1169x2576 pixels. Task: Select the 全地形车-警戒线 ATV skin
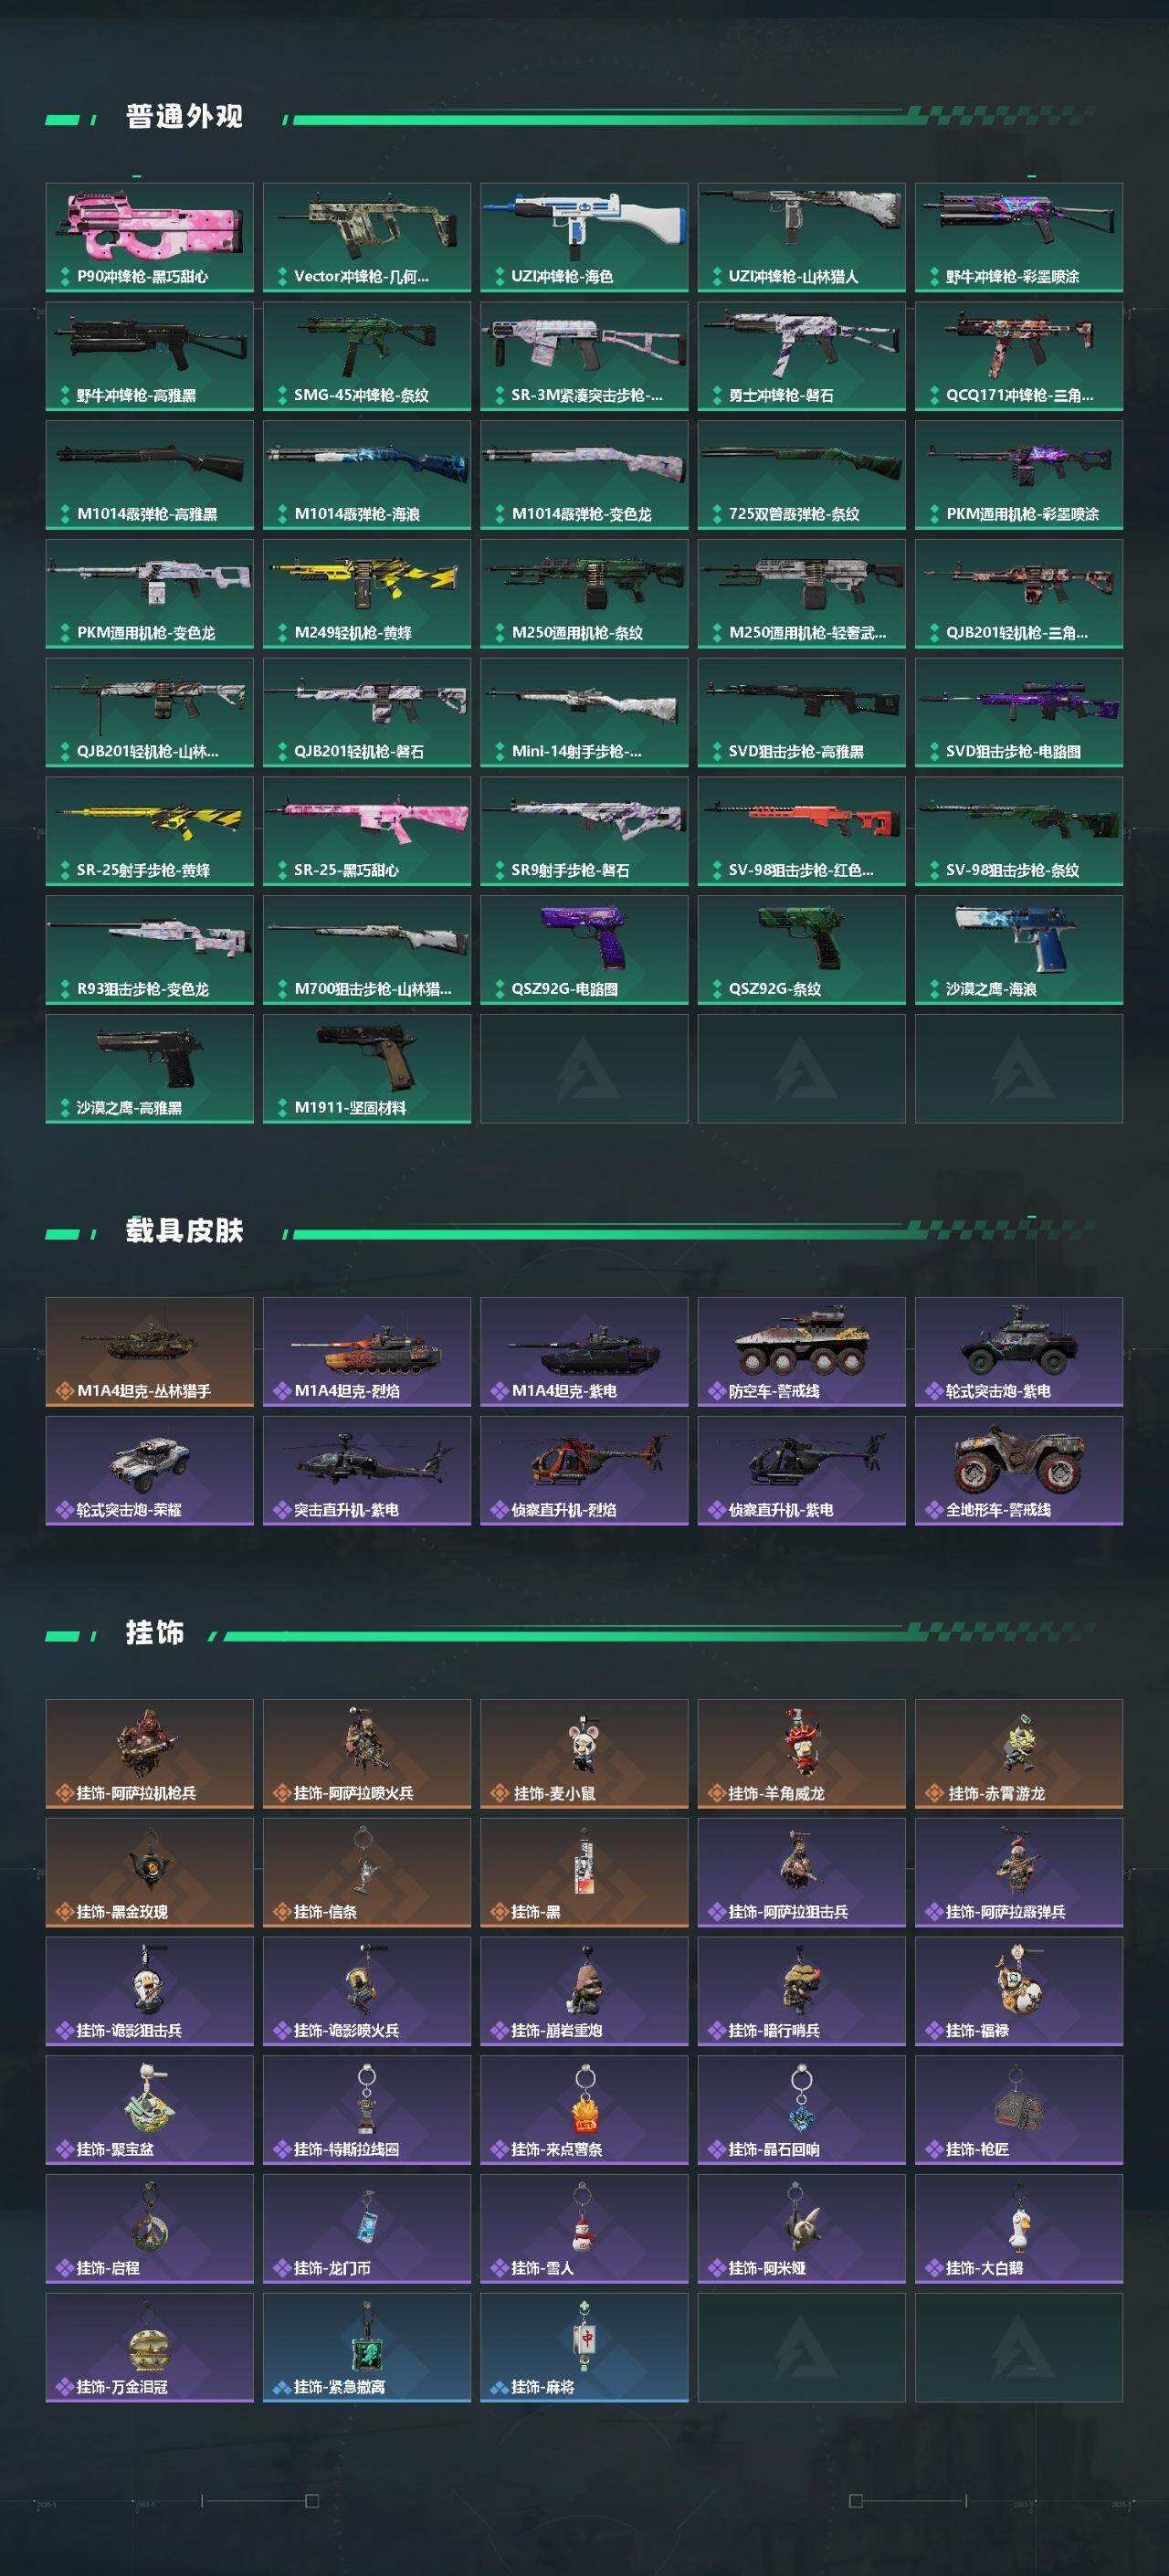1019,1471
